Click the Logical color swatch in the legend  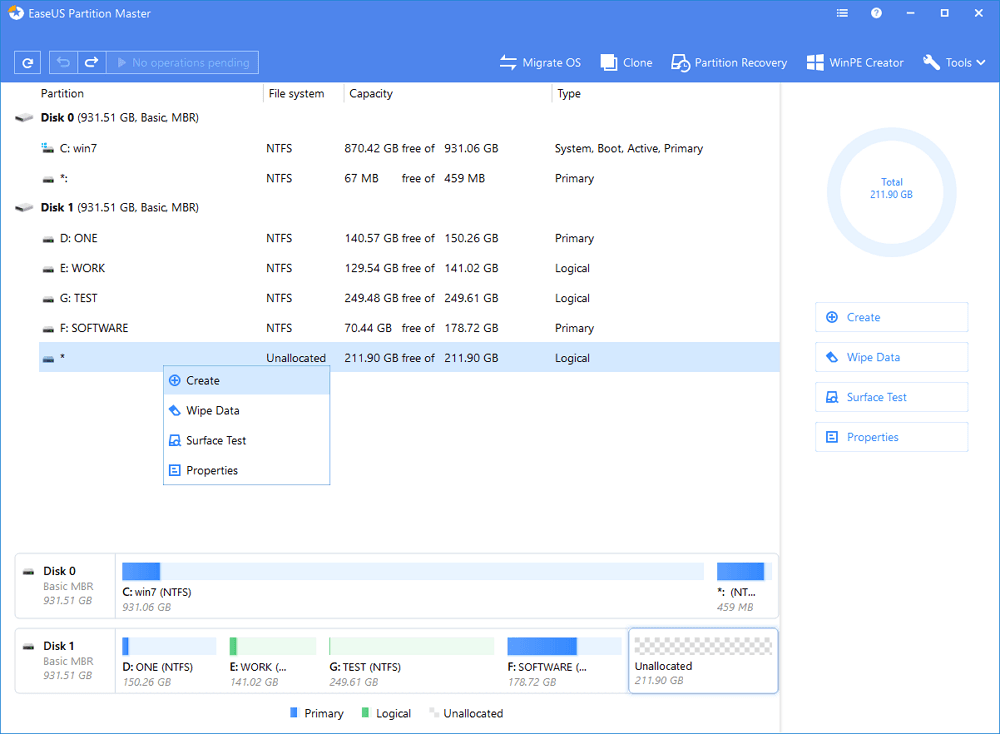[x=367, y=713]
